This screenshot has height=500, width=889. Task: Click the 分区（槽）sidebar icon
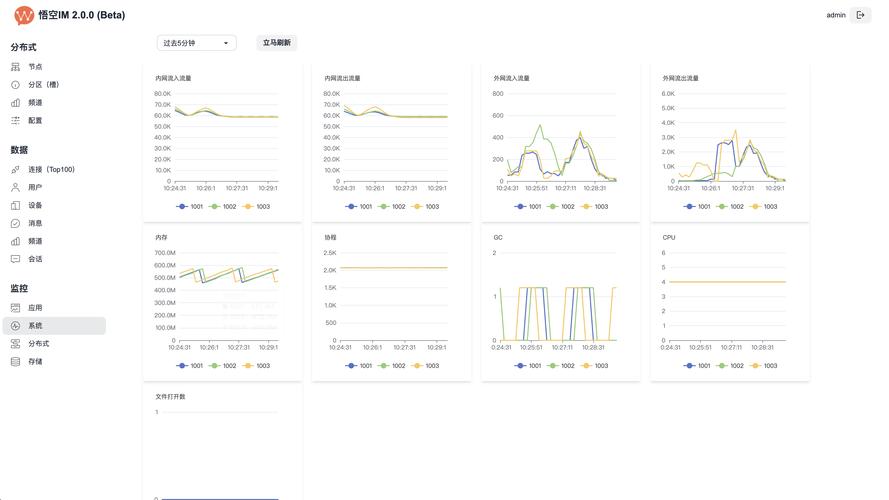click(x=15, y=85)
